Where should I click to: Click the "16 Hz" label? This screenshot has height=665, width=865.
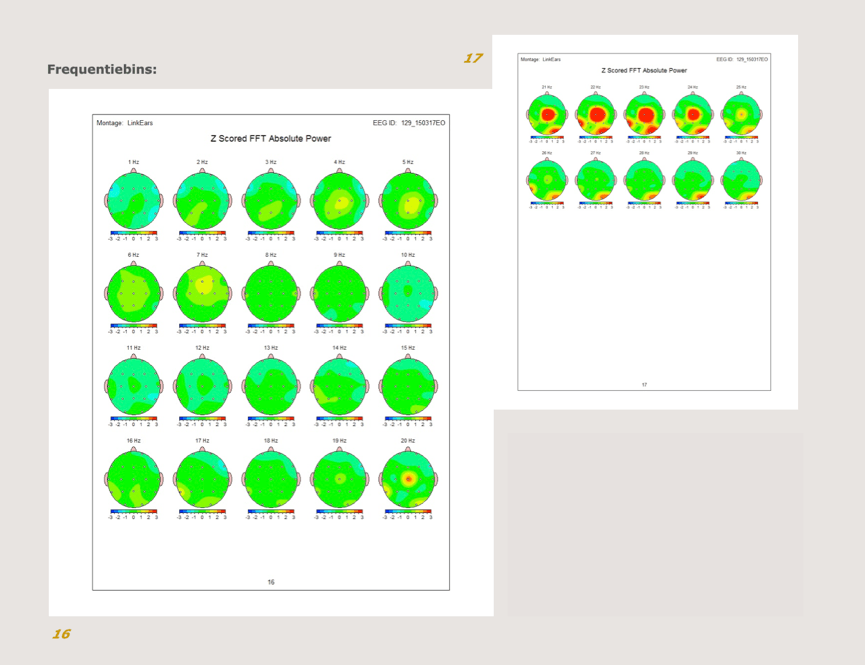134,441
